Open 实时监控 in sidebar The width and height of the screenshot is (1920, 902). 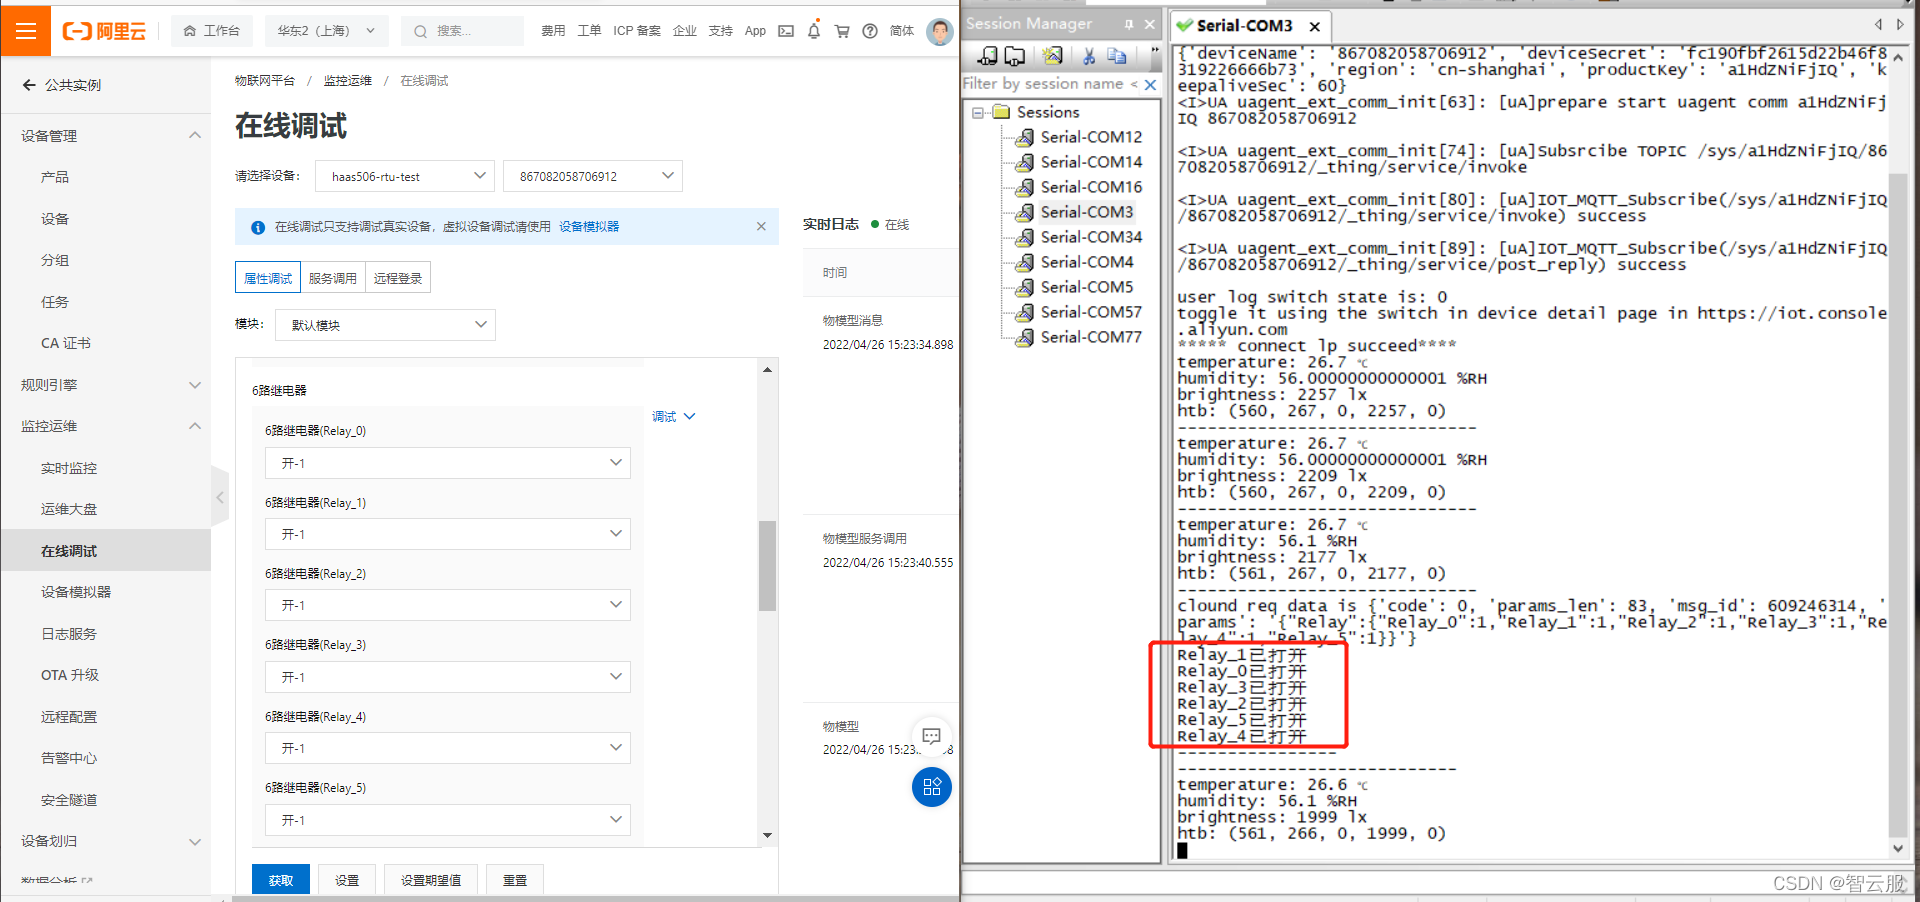click(x=69, y=468)
